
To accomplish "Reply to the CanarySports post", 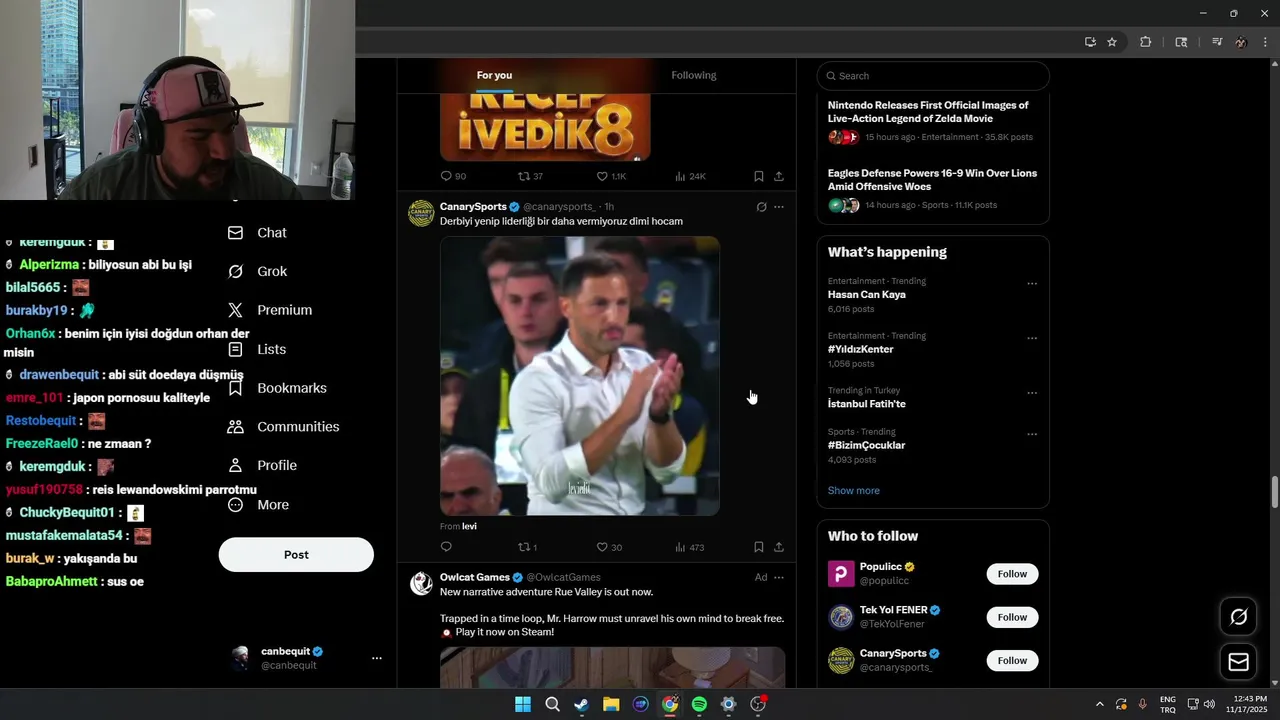I will point(446,547).
